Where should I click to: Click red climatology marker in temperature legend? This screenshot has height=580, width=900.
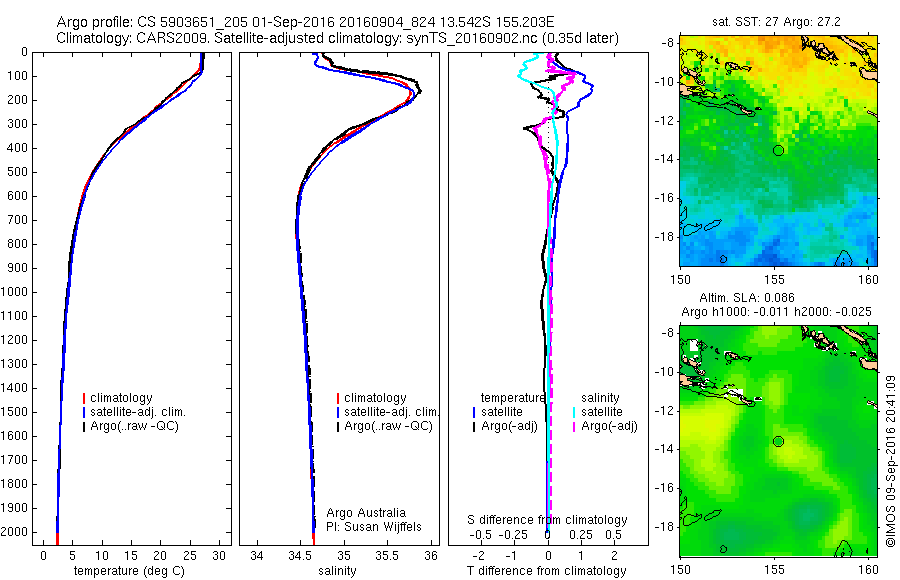tap(84, 398)
